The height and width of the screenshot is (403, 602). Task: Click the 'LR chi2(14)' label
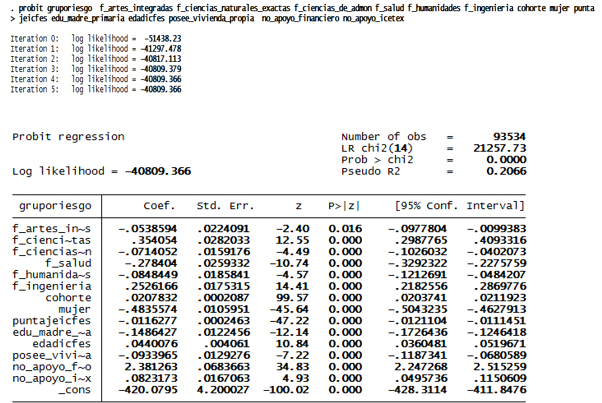[x=377, y=148]
